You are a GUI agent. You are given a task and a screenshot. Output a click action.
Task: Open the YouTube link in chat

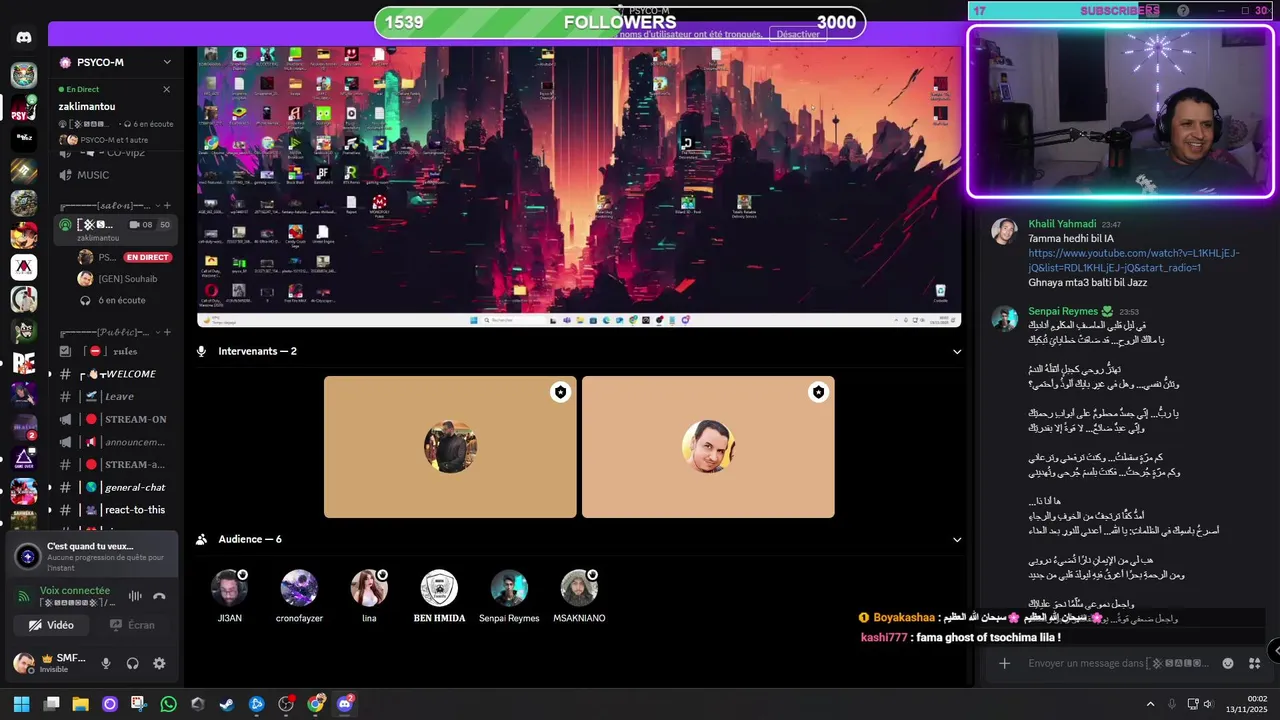[1134, 260]
